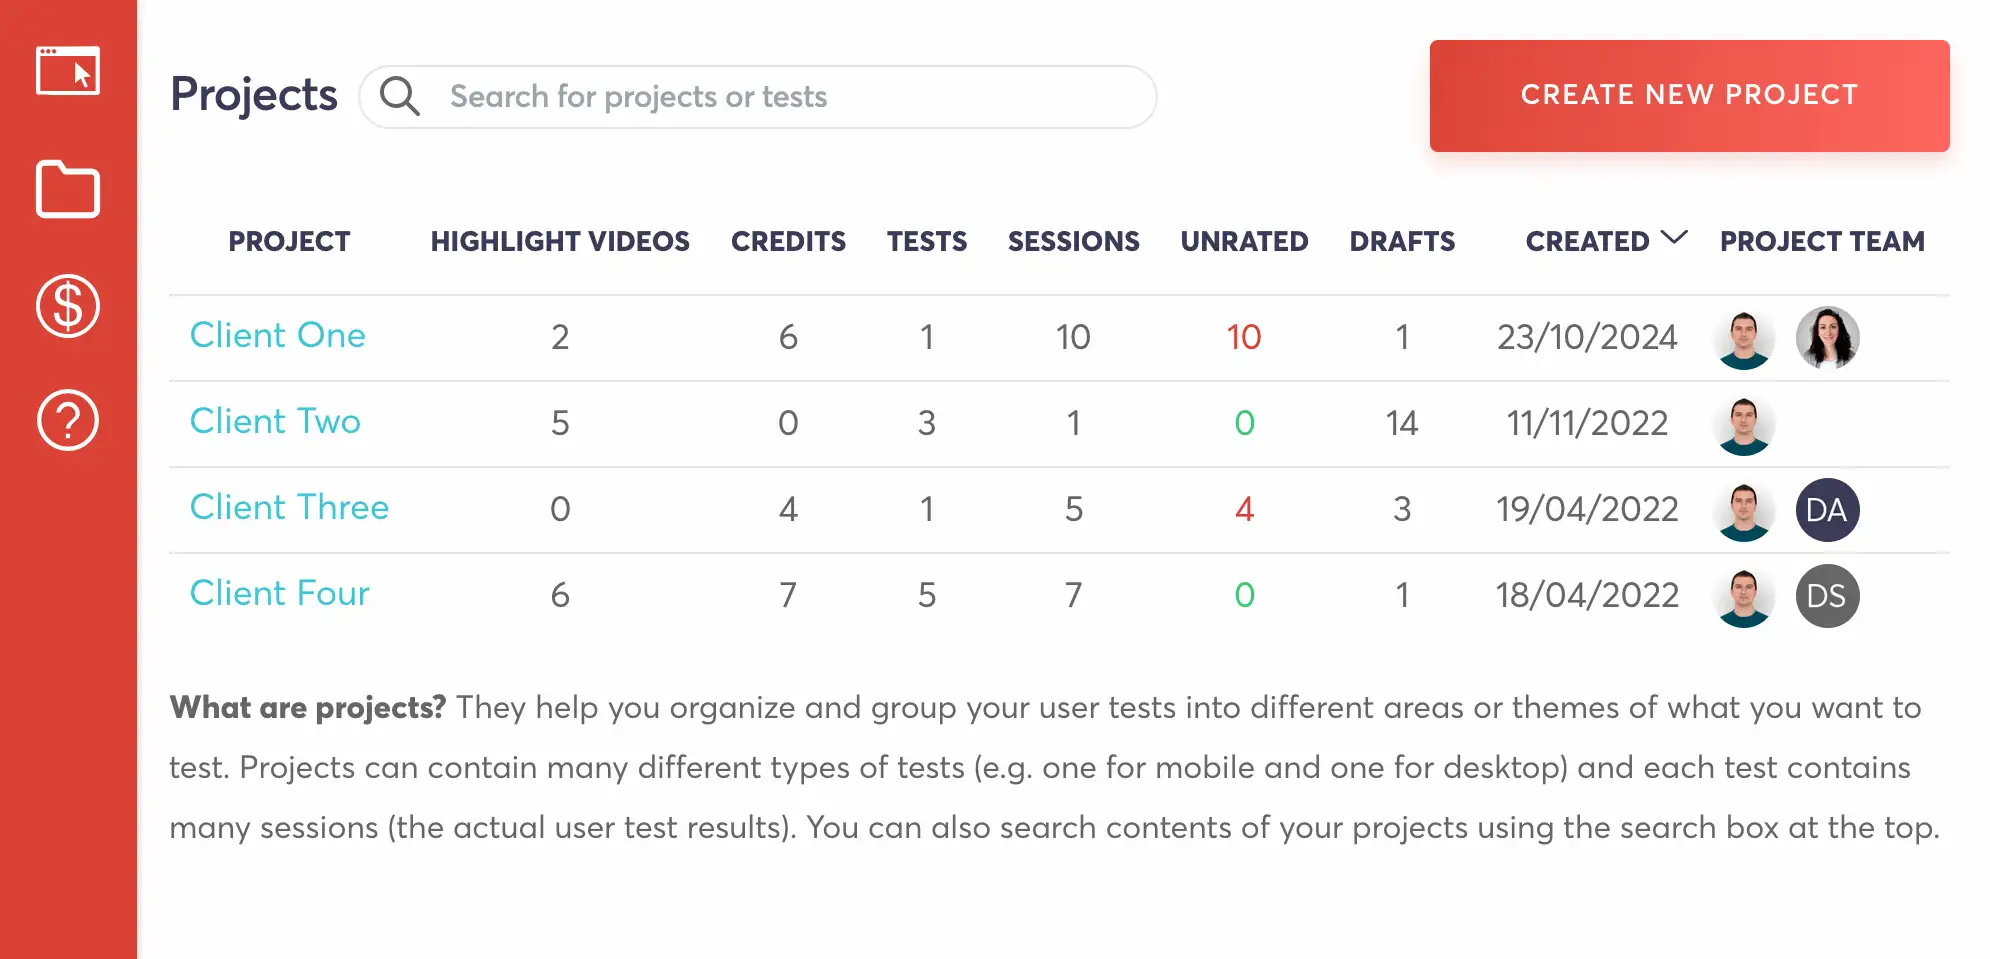Click the magnifying glass search icon
The width and height of the screenshot is (1990, 959).
[x=400, y=96]
